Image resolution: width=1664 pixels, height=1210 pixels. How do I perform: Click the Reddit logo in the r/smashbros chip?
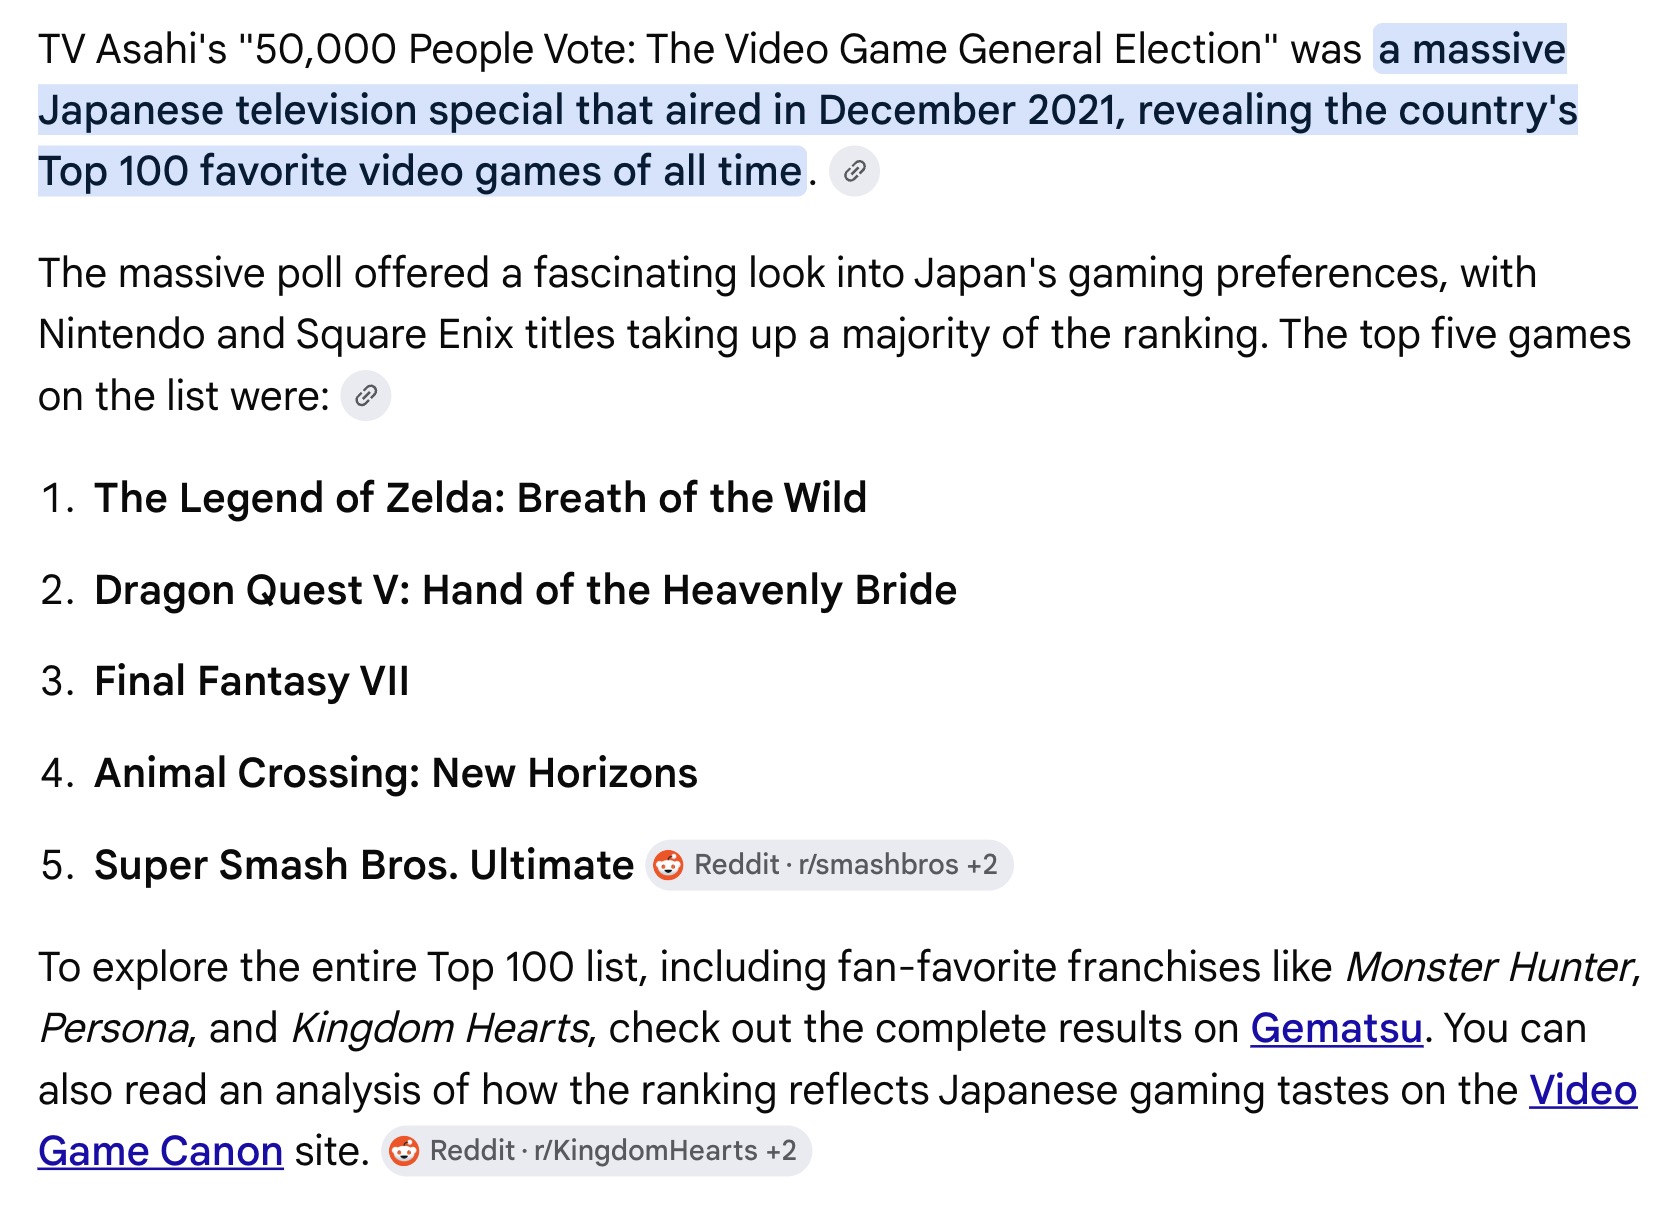tap(669, 865)
